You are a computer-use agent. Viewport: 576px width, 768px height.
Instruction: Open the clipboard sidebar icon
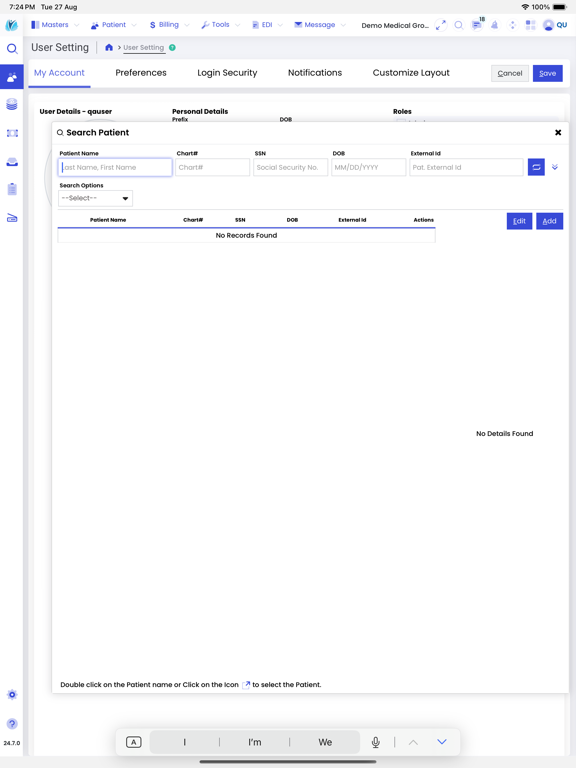click(x=12, y=189)
